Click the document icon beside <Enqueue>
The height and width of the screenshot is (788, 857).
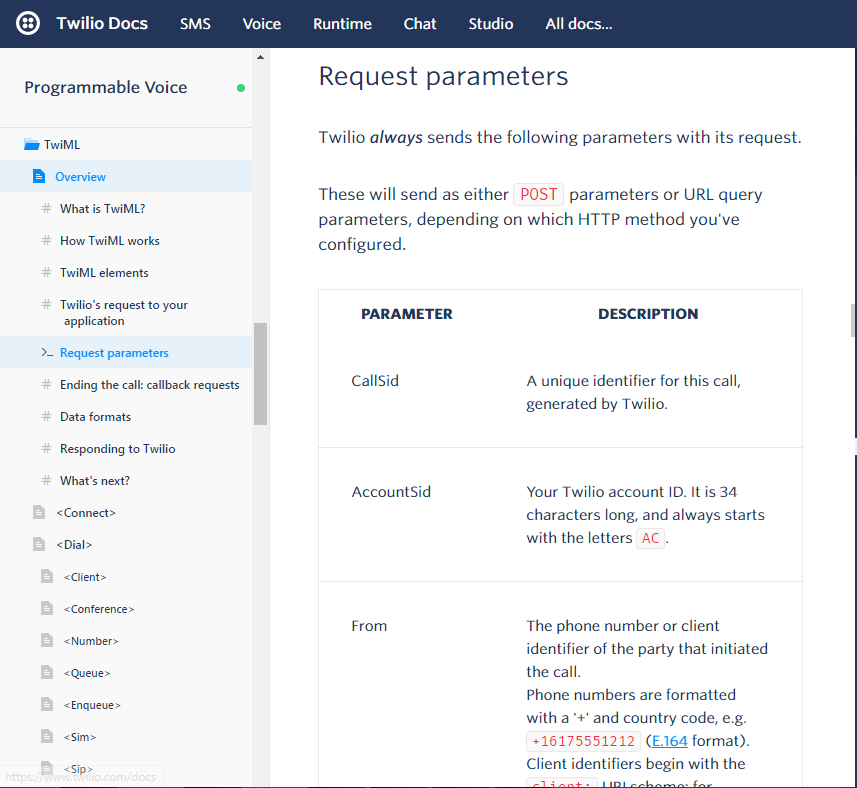pos(47,704)
